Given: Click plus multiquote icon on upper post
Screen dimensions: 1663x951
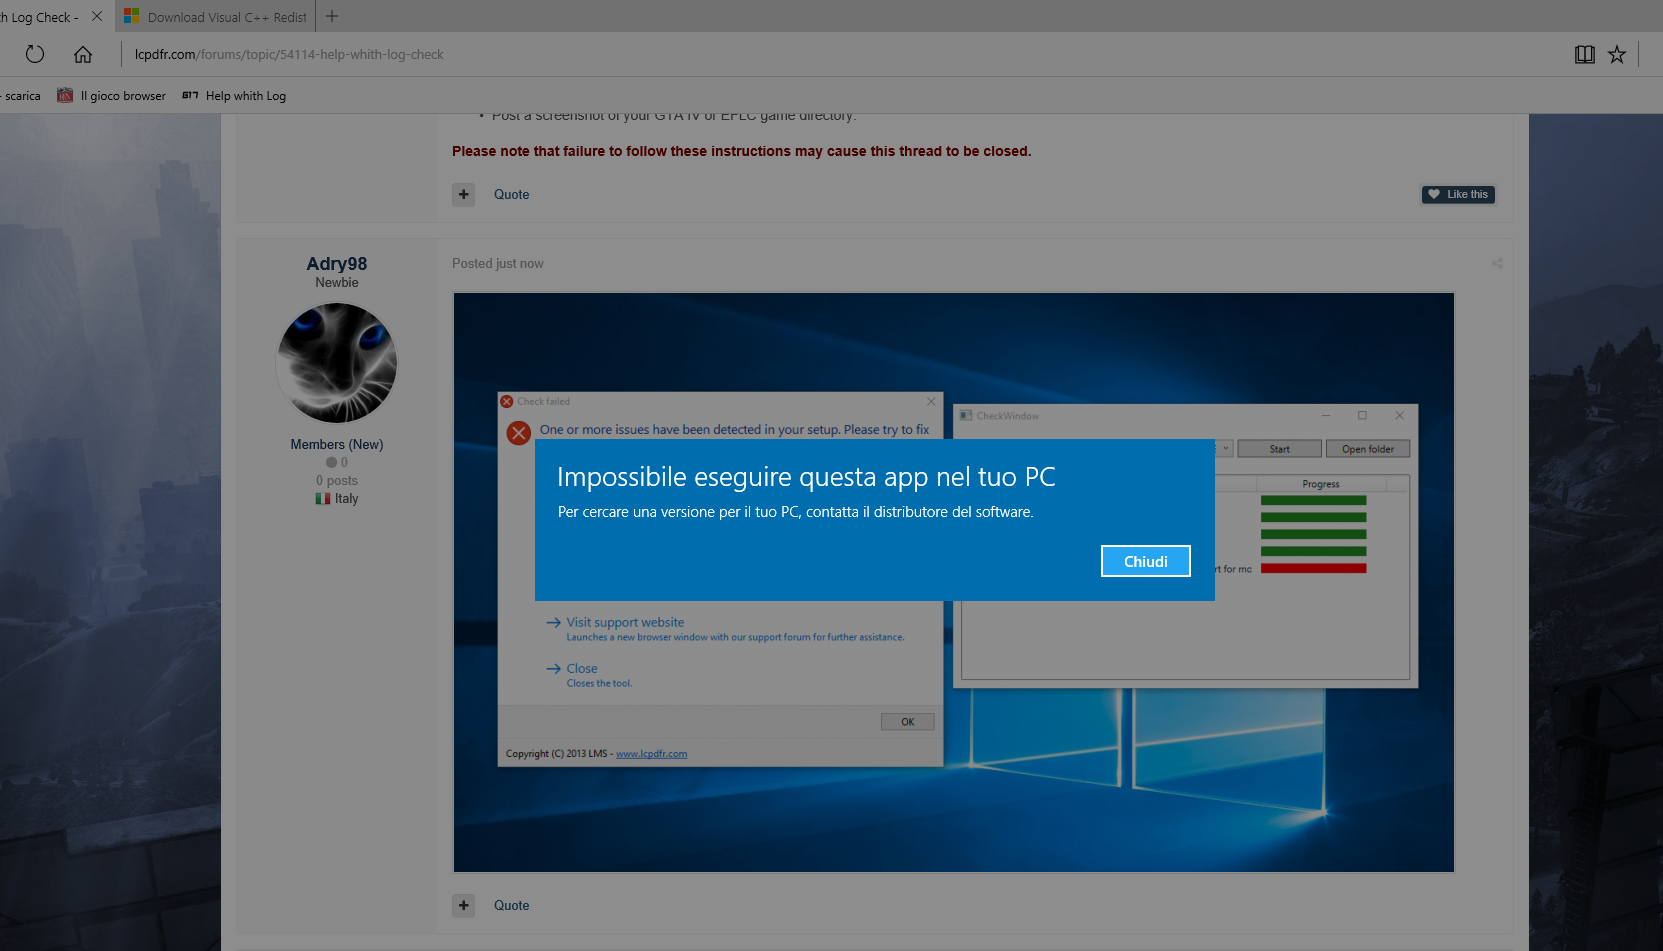Looking at the screenshot, I should (x=463, y=194).
